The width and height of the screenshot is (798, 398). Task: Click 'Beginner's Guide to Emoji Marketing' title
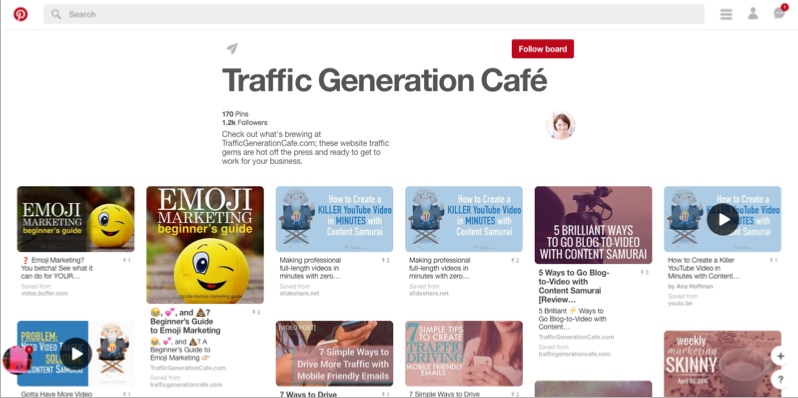point(185,322)
